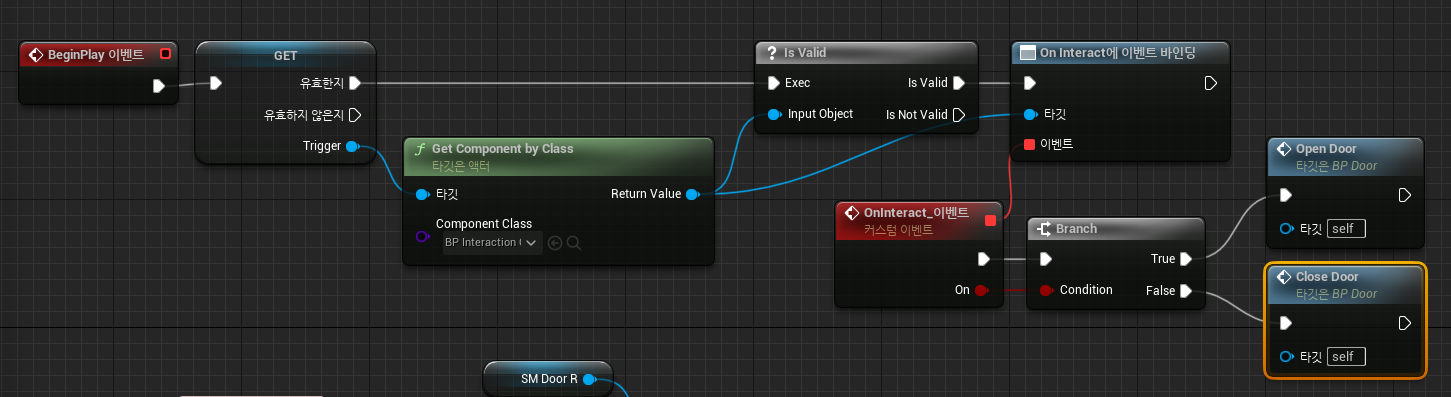
Task: Click the Condition pin on Branch
Action: 1045,290
